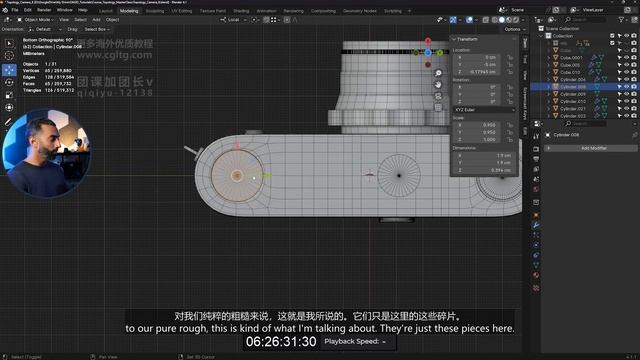Click the Blender logo menu icon

coord(5,10)
